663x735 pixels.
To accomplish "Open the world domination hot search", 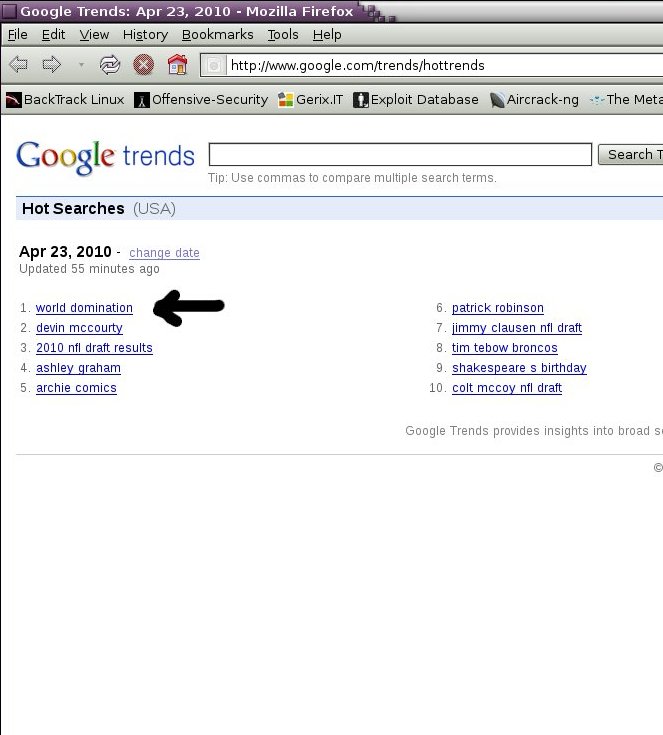I will (x=84, y=308).
